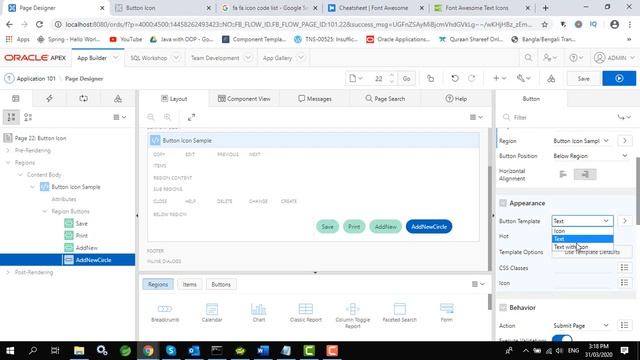Expand Pre-Rendering tree node
640x360 pixels.
click(x=8, y=150)
